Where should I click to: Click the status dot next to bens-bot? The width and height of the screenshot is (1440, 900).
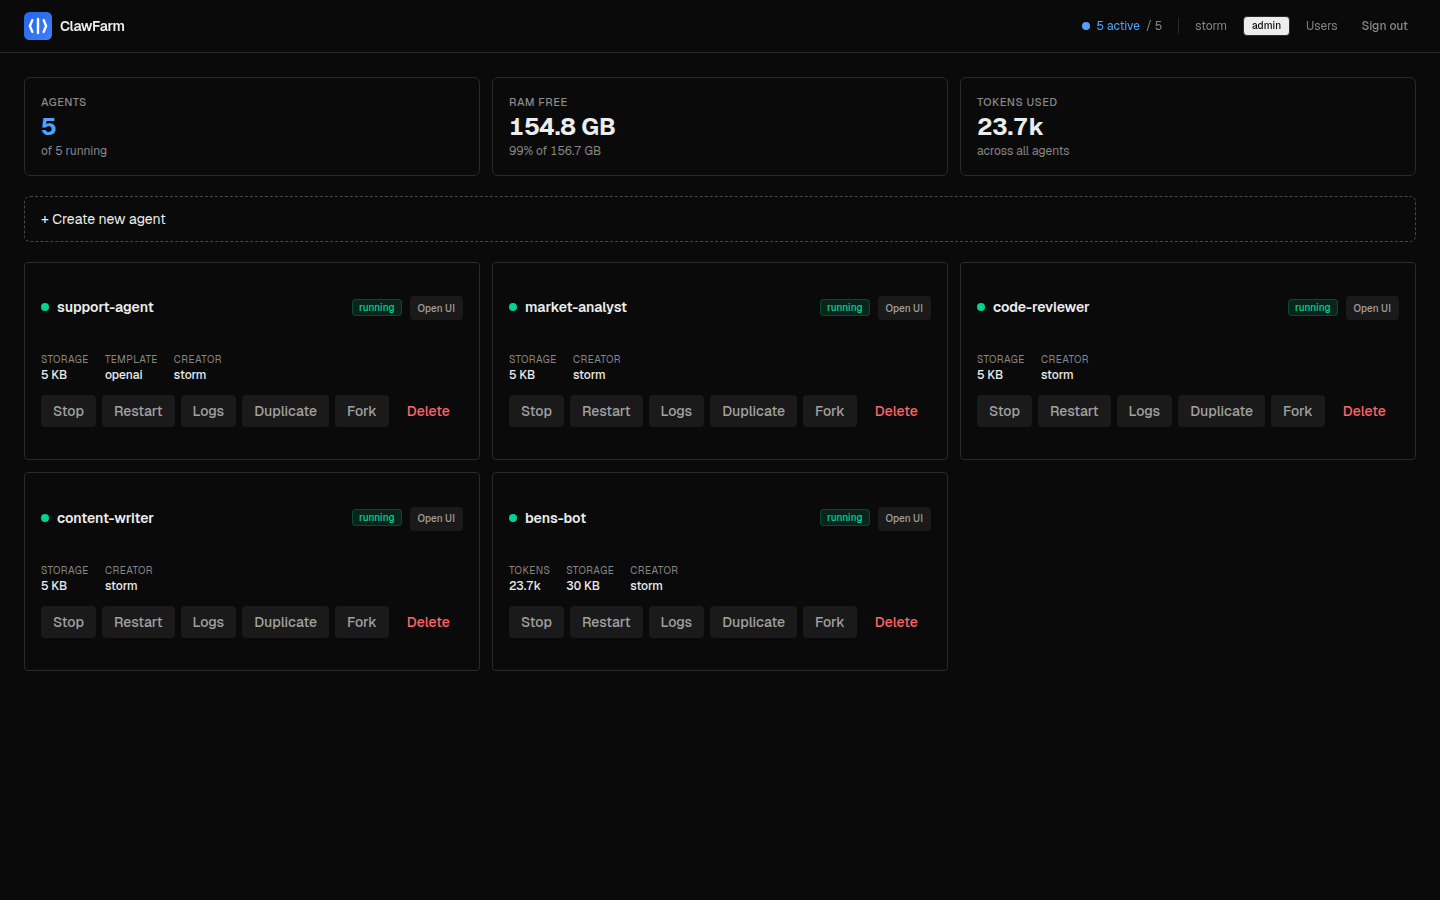512,518
